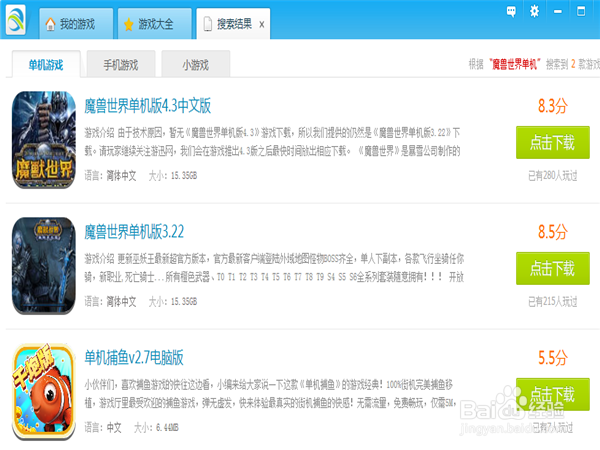Click the 魔兽世界 3.22 game cover thumbnail
The width and height of the screenshot is (600, 450).
pyautogui.click(x=44, y=266)
